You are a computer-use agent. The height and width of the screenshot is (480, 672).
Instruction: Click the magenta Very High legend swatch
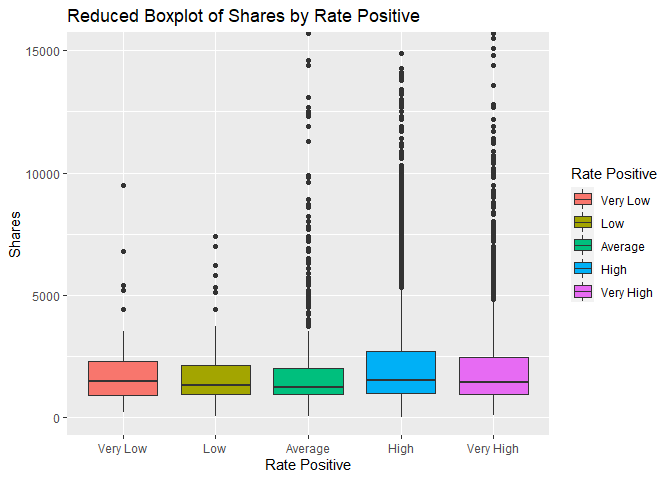click(x=584, y=292)
